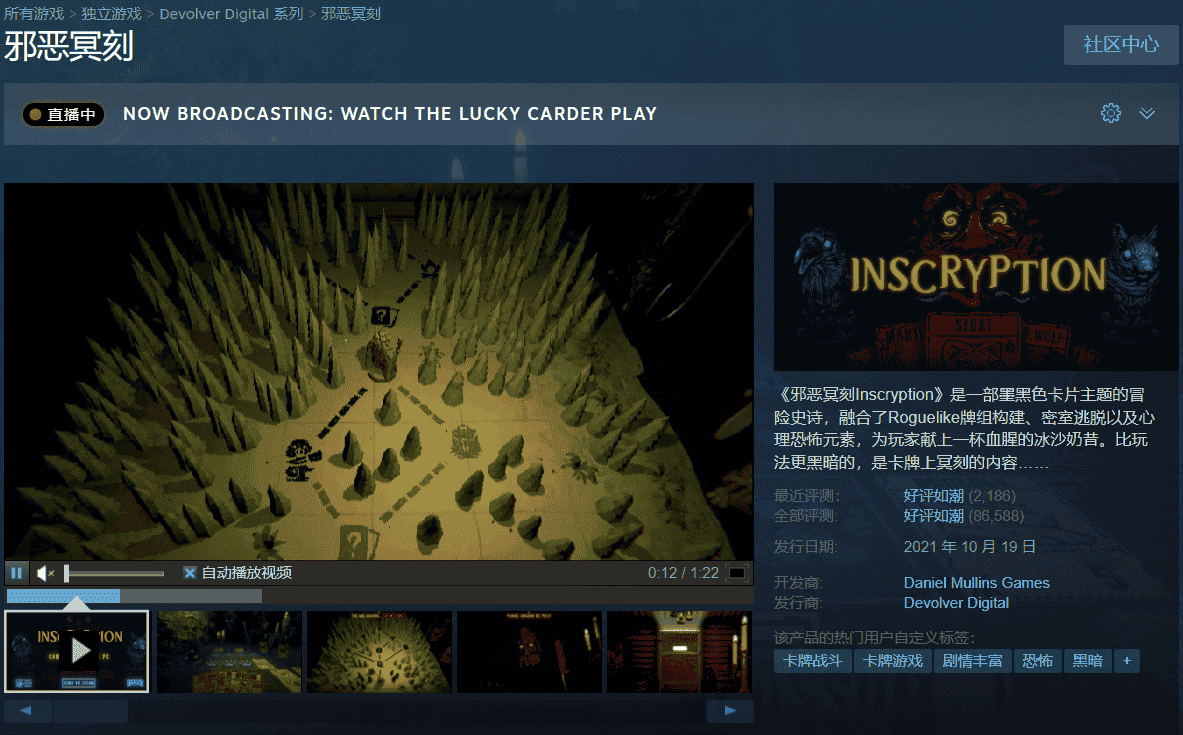Uncheck the 自动播放视频 autoplay checkbox
1183x735 pixels.
point(189,573)
